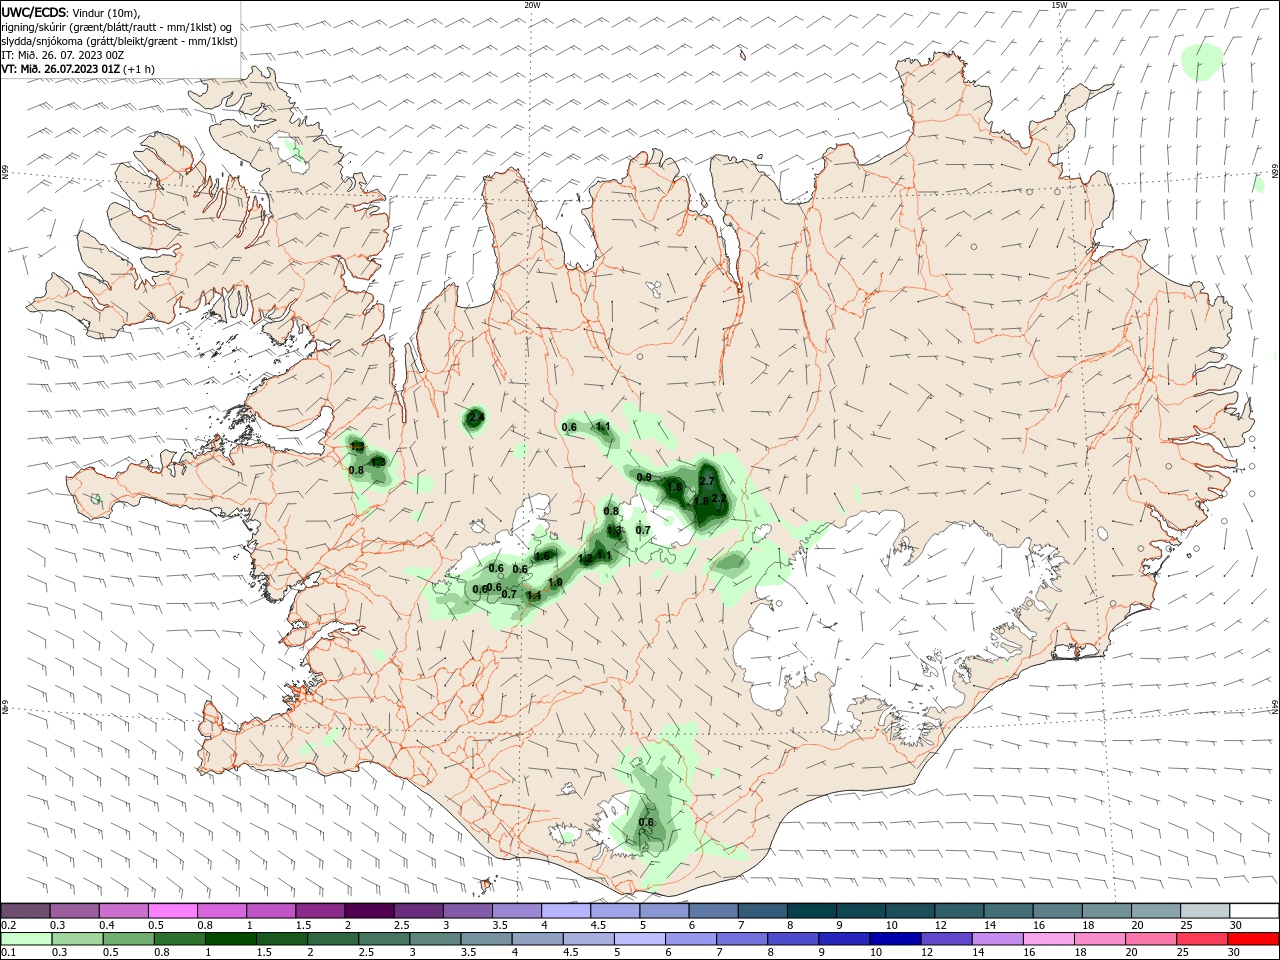Screen dimensions: 1280x960
Task: Select the 'VT: Mið. 26.07.2023 01Z' valid time
Action: click(61, 69)
